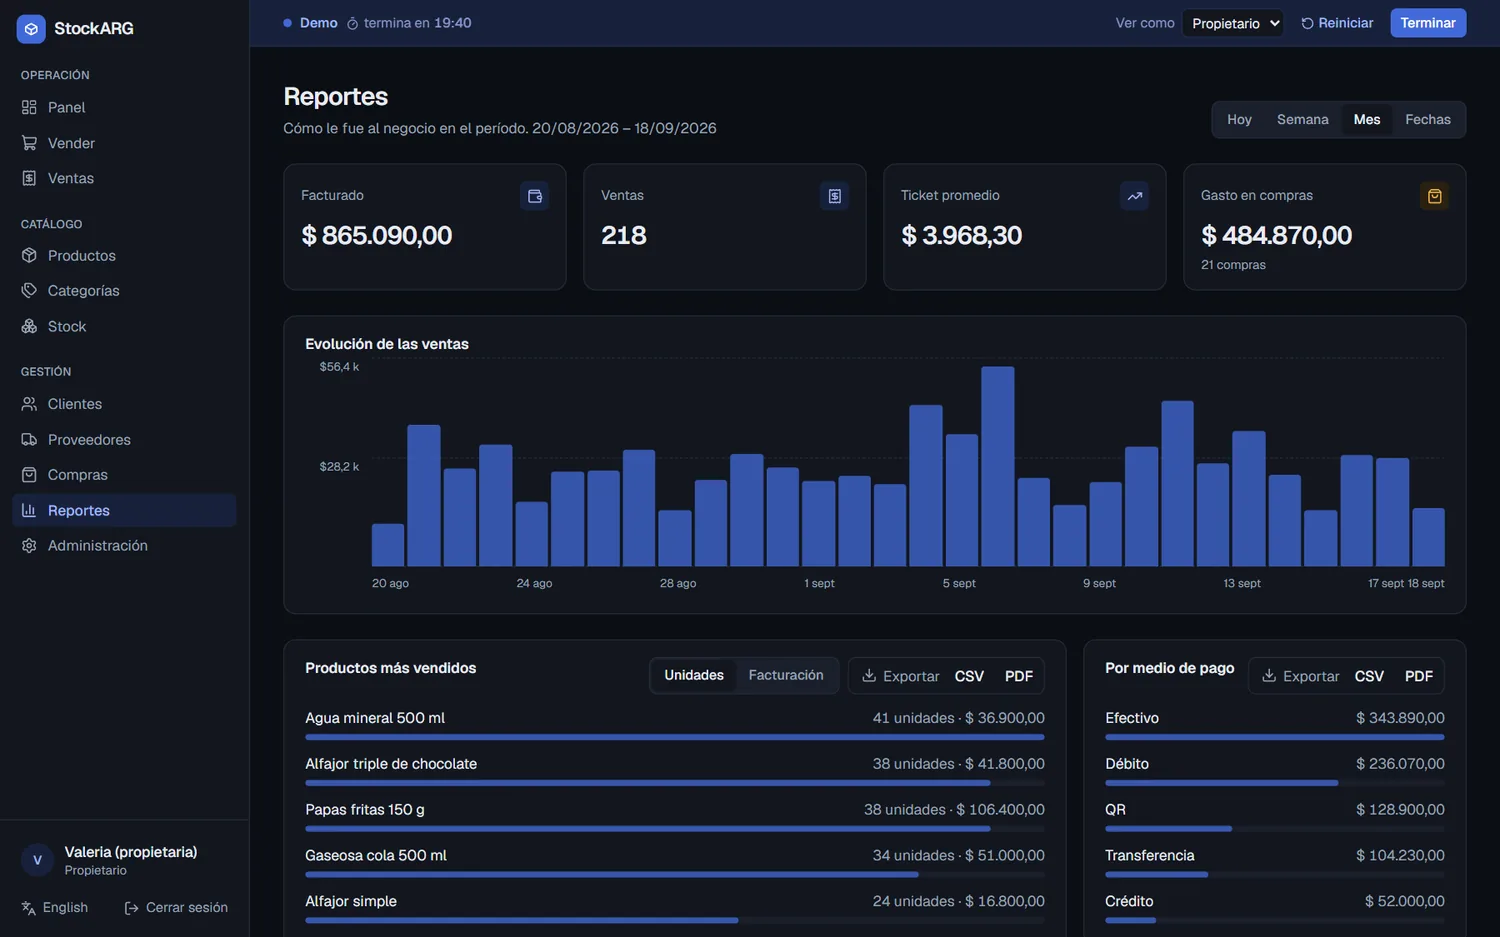Click the trend icon on Ticket promedio card
This screenshot has height=937, width=1500.
pyautogui.click(x=1135, y=196)
